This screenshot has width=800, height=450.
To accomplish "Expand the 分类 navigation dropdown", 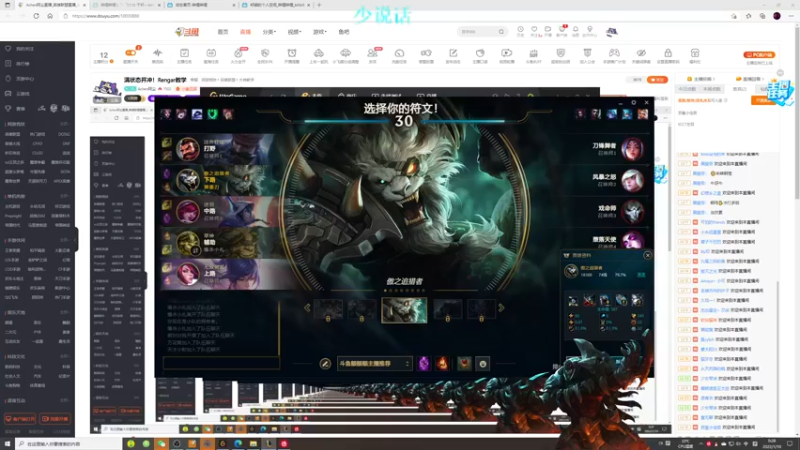I will [269, 32].
